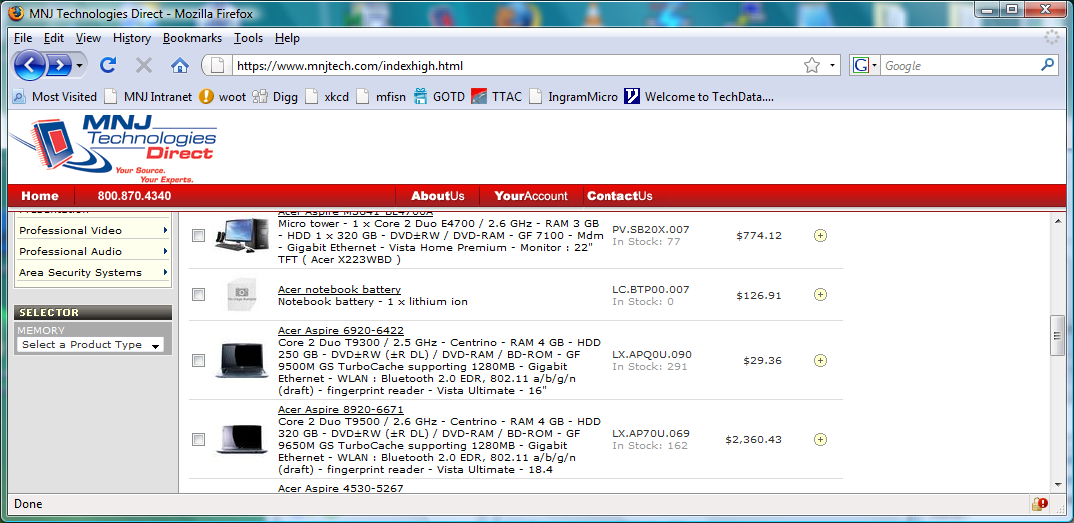Tick the checkbox for Acer notebook battery

pyautogui.click(x=199, y=294)
